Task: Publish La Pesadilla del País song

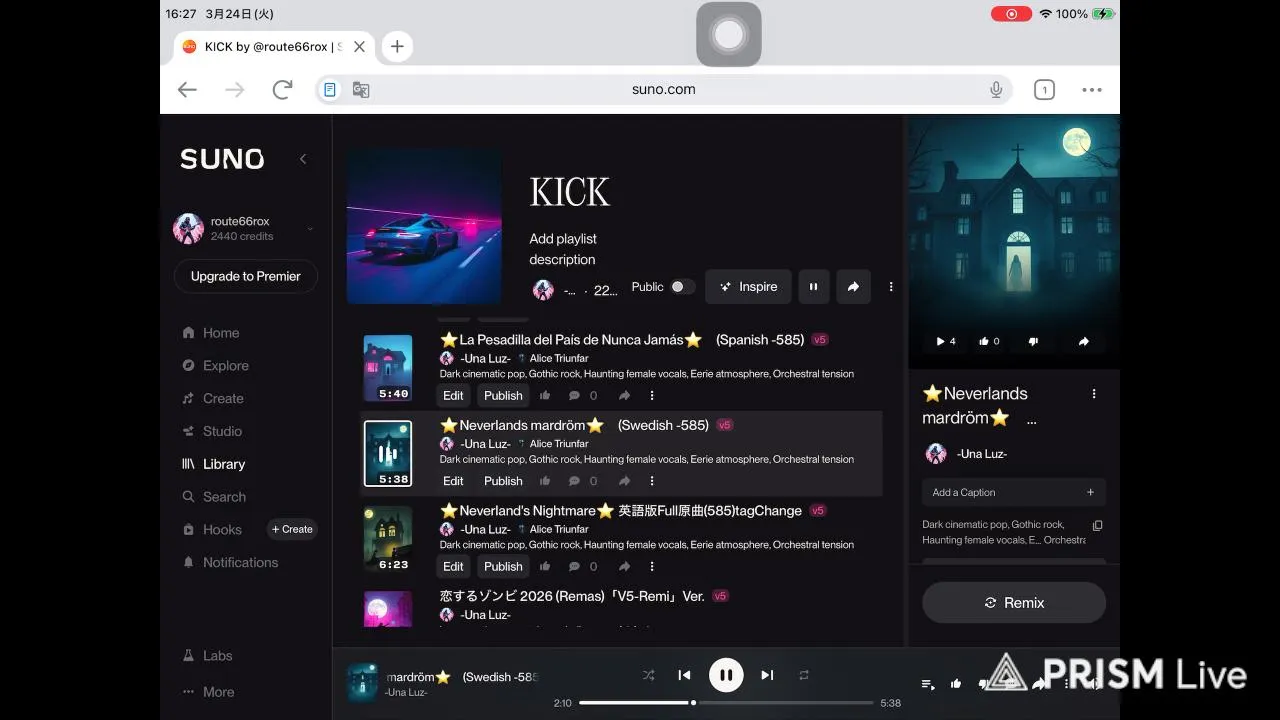Action: coord(503,396)
